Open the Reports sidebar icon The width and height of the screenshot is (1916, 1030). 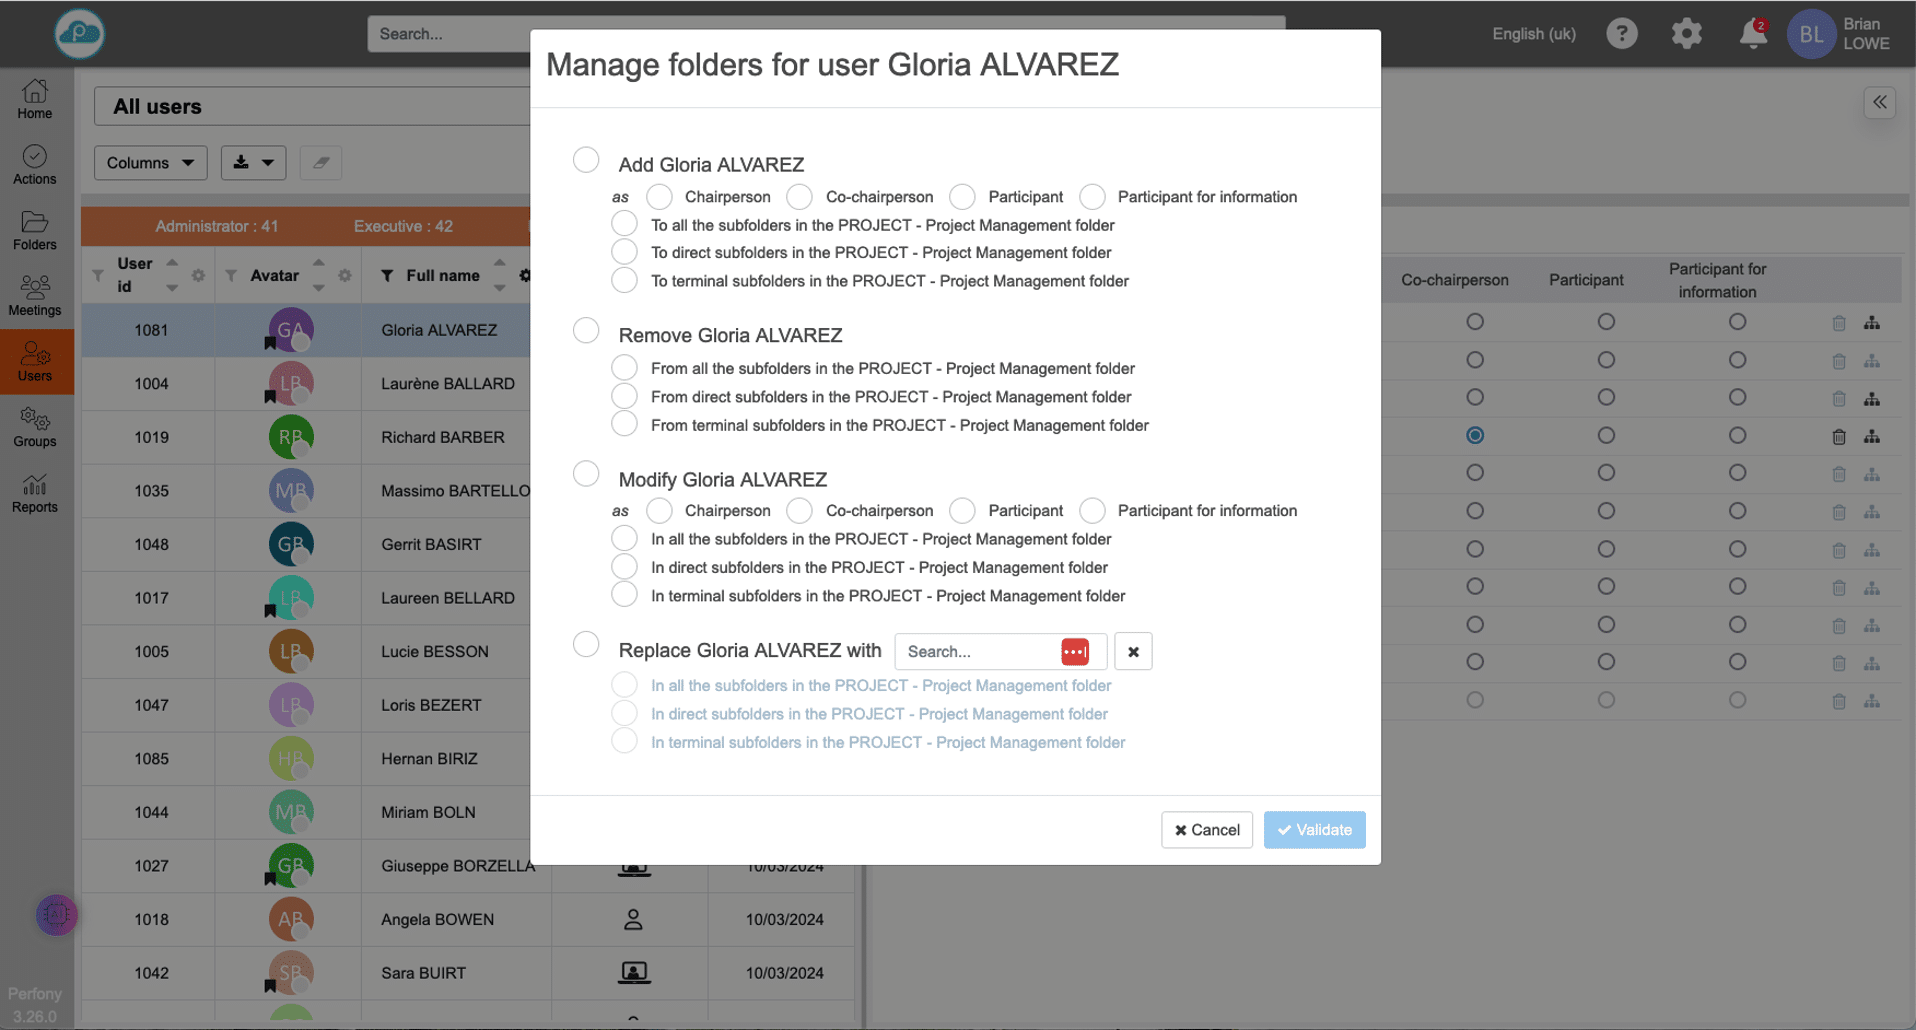[x=35, y=493]
